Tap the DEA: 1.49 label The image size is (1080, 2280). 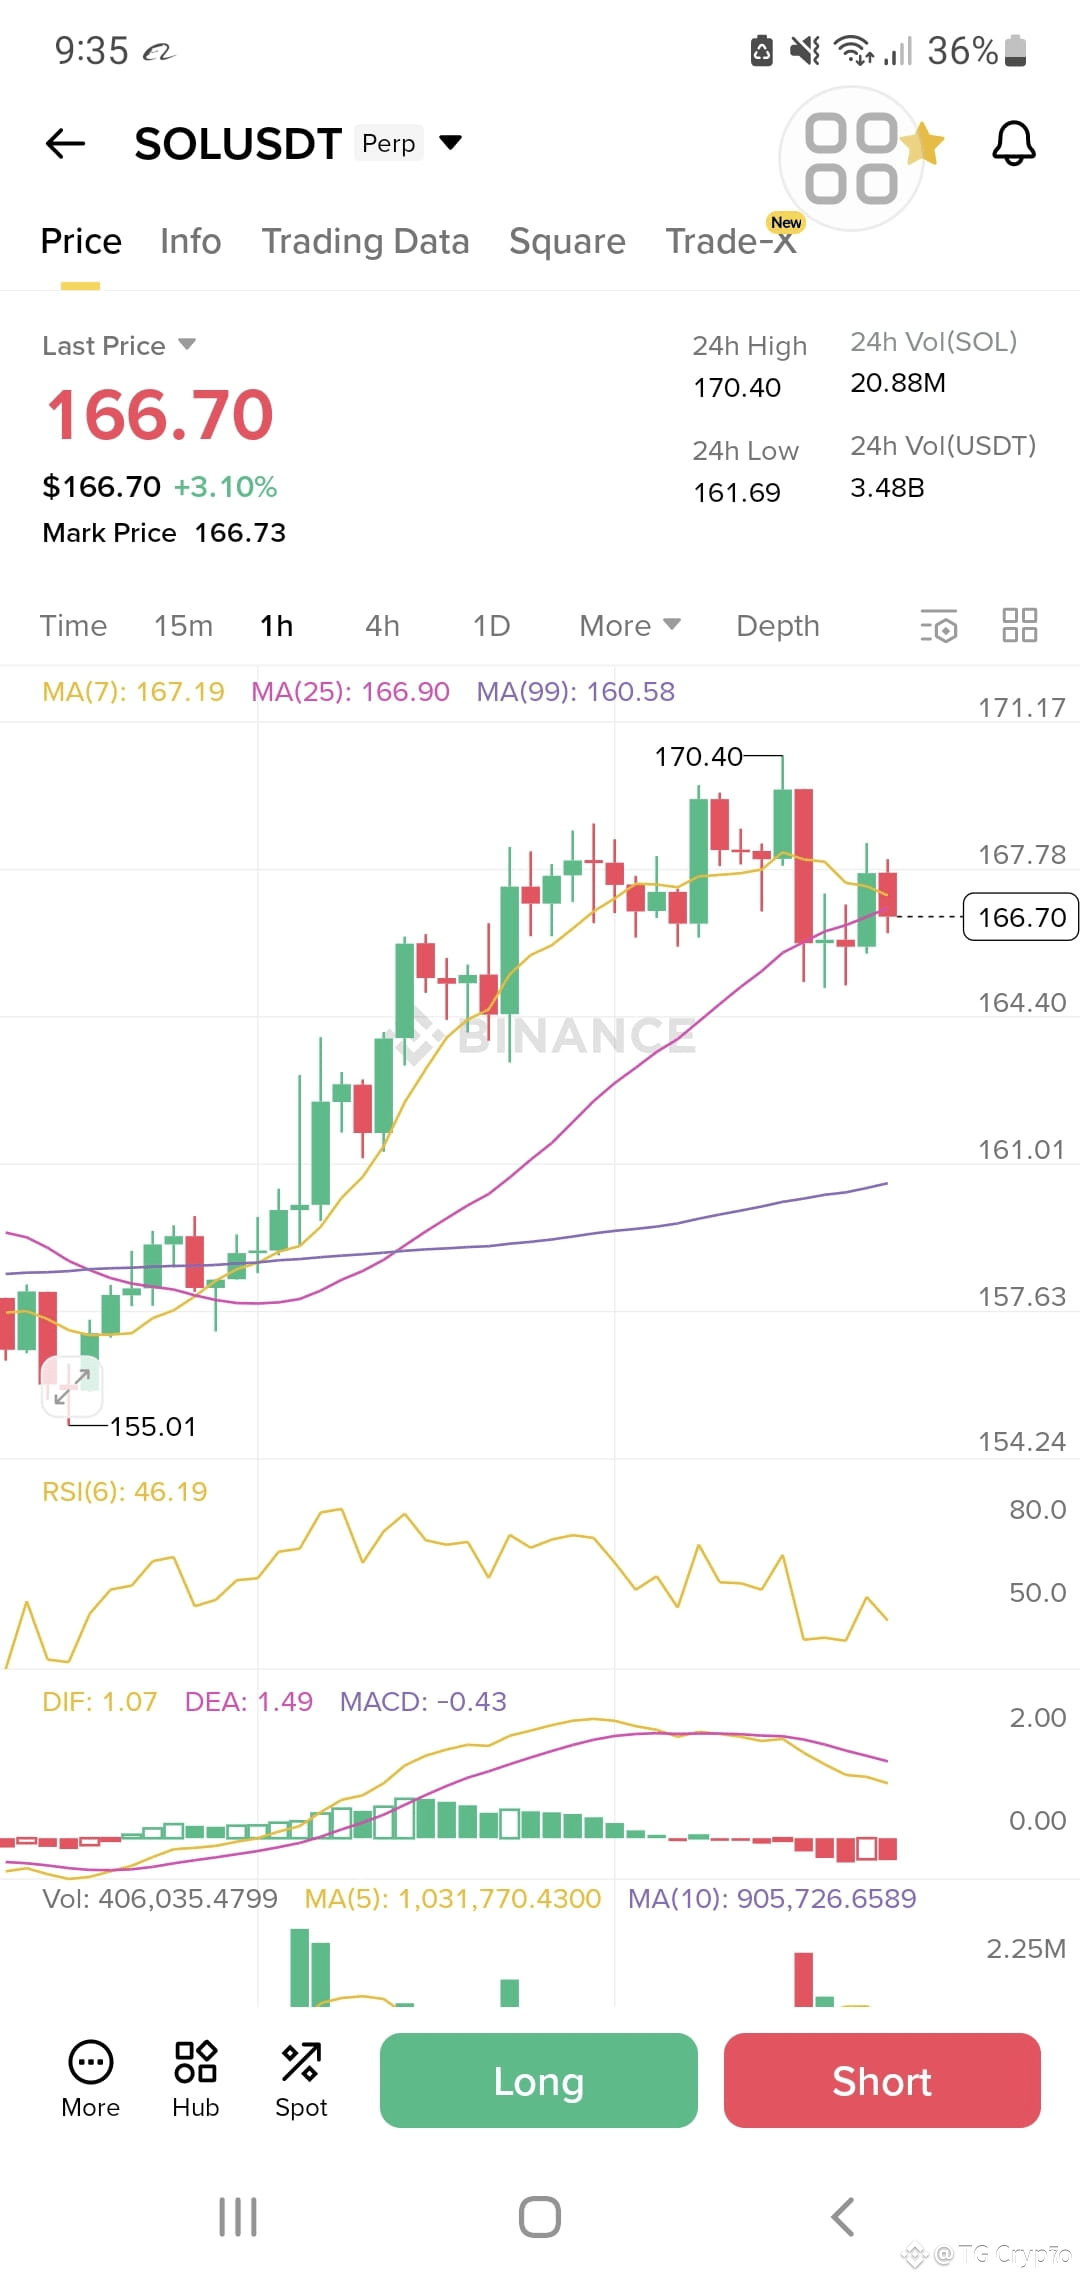tap(248, 1702)
